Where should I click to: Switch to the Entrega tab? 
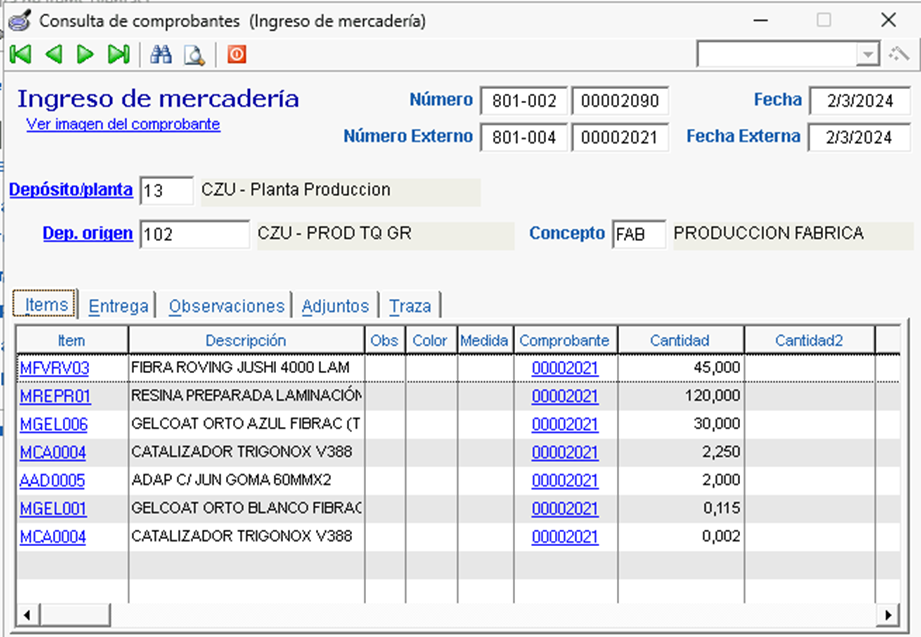[x=118, y=306]
